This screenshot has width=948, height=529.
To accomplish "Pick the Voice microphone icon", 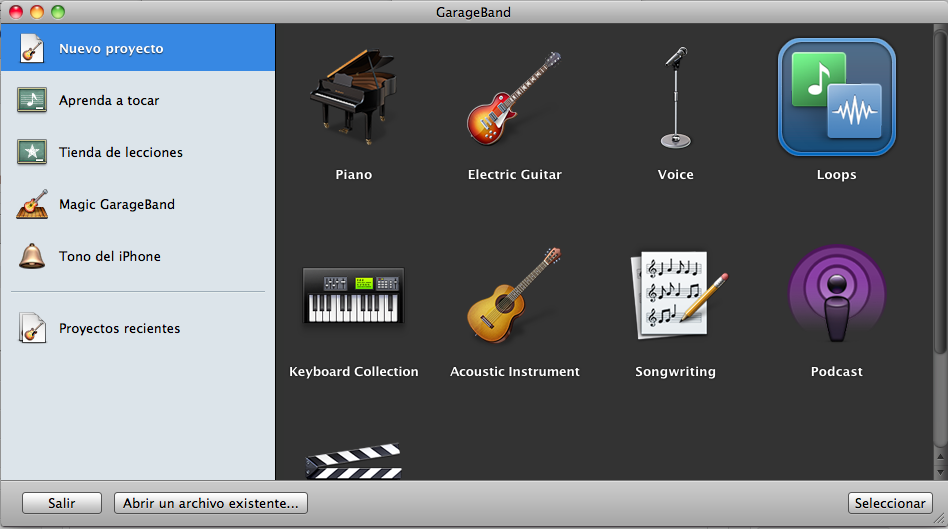I will pyautogui.click(x=675, y=97).
